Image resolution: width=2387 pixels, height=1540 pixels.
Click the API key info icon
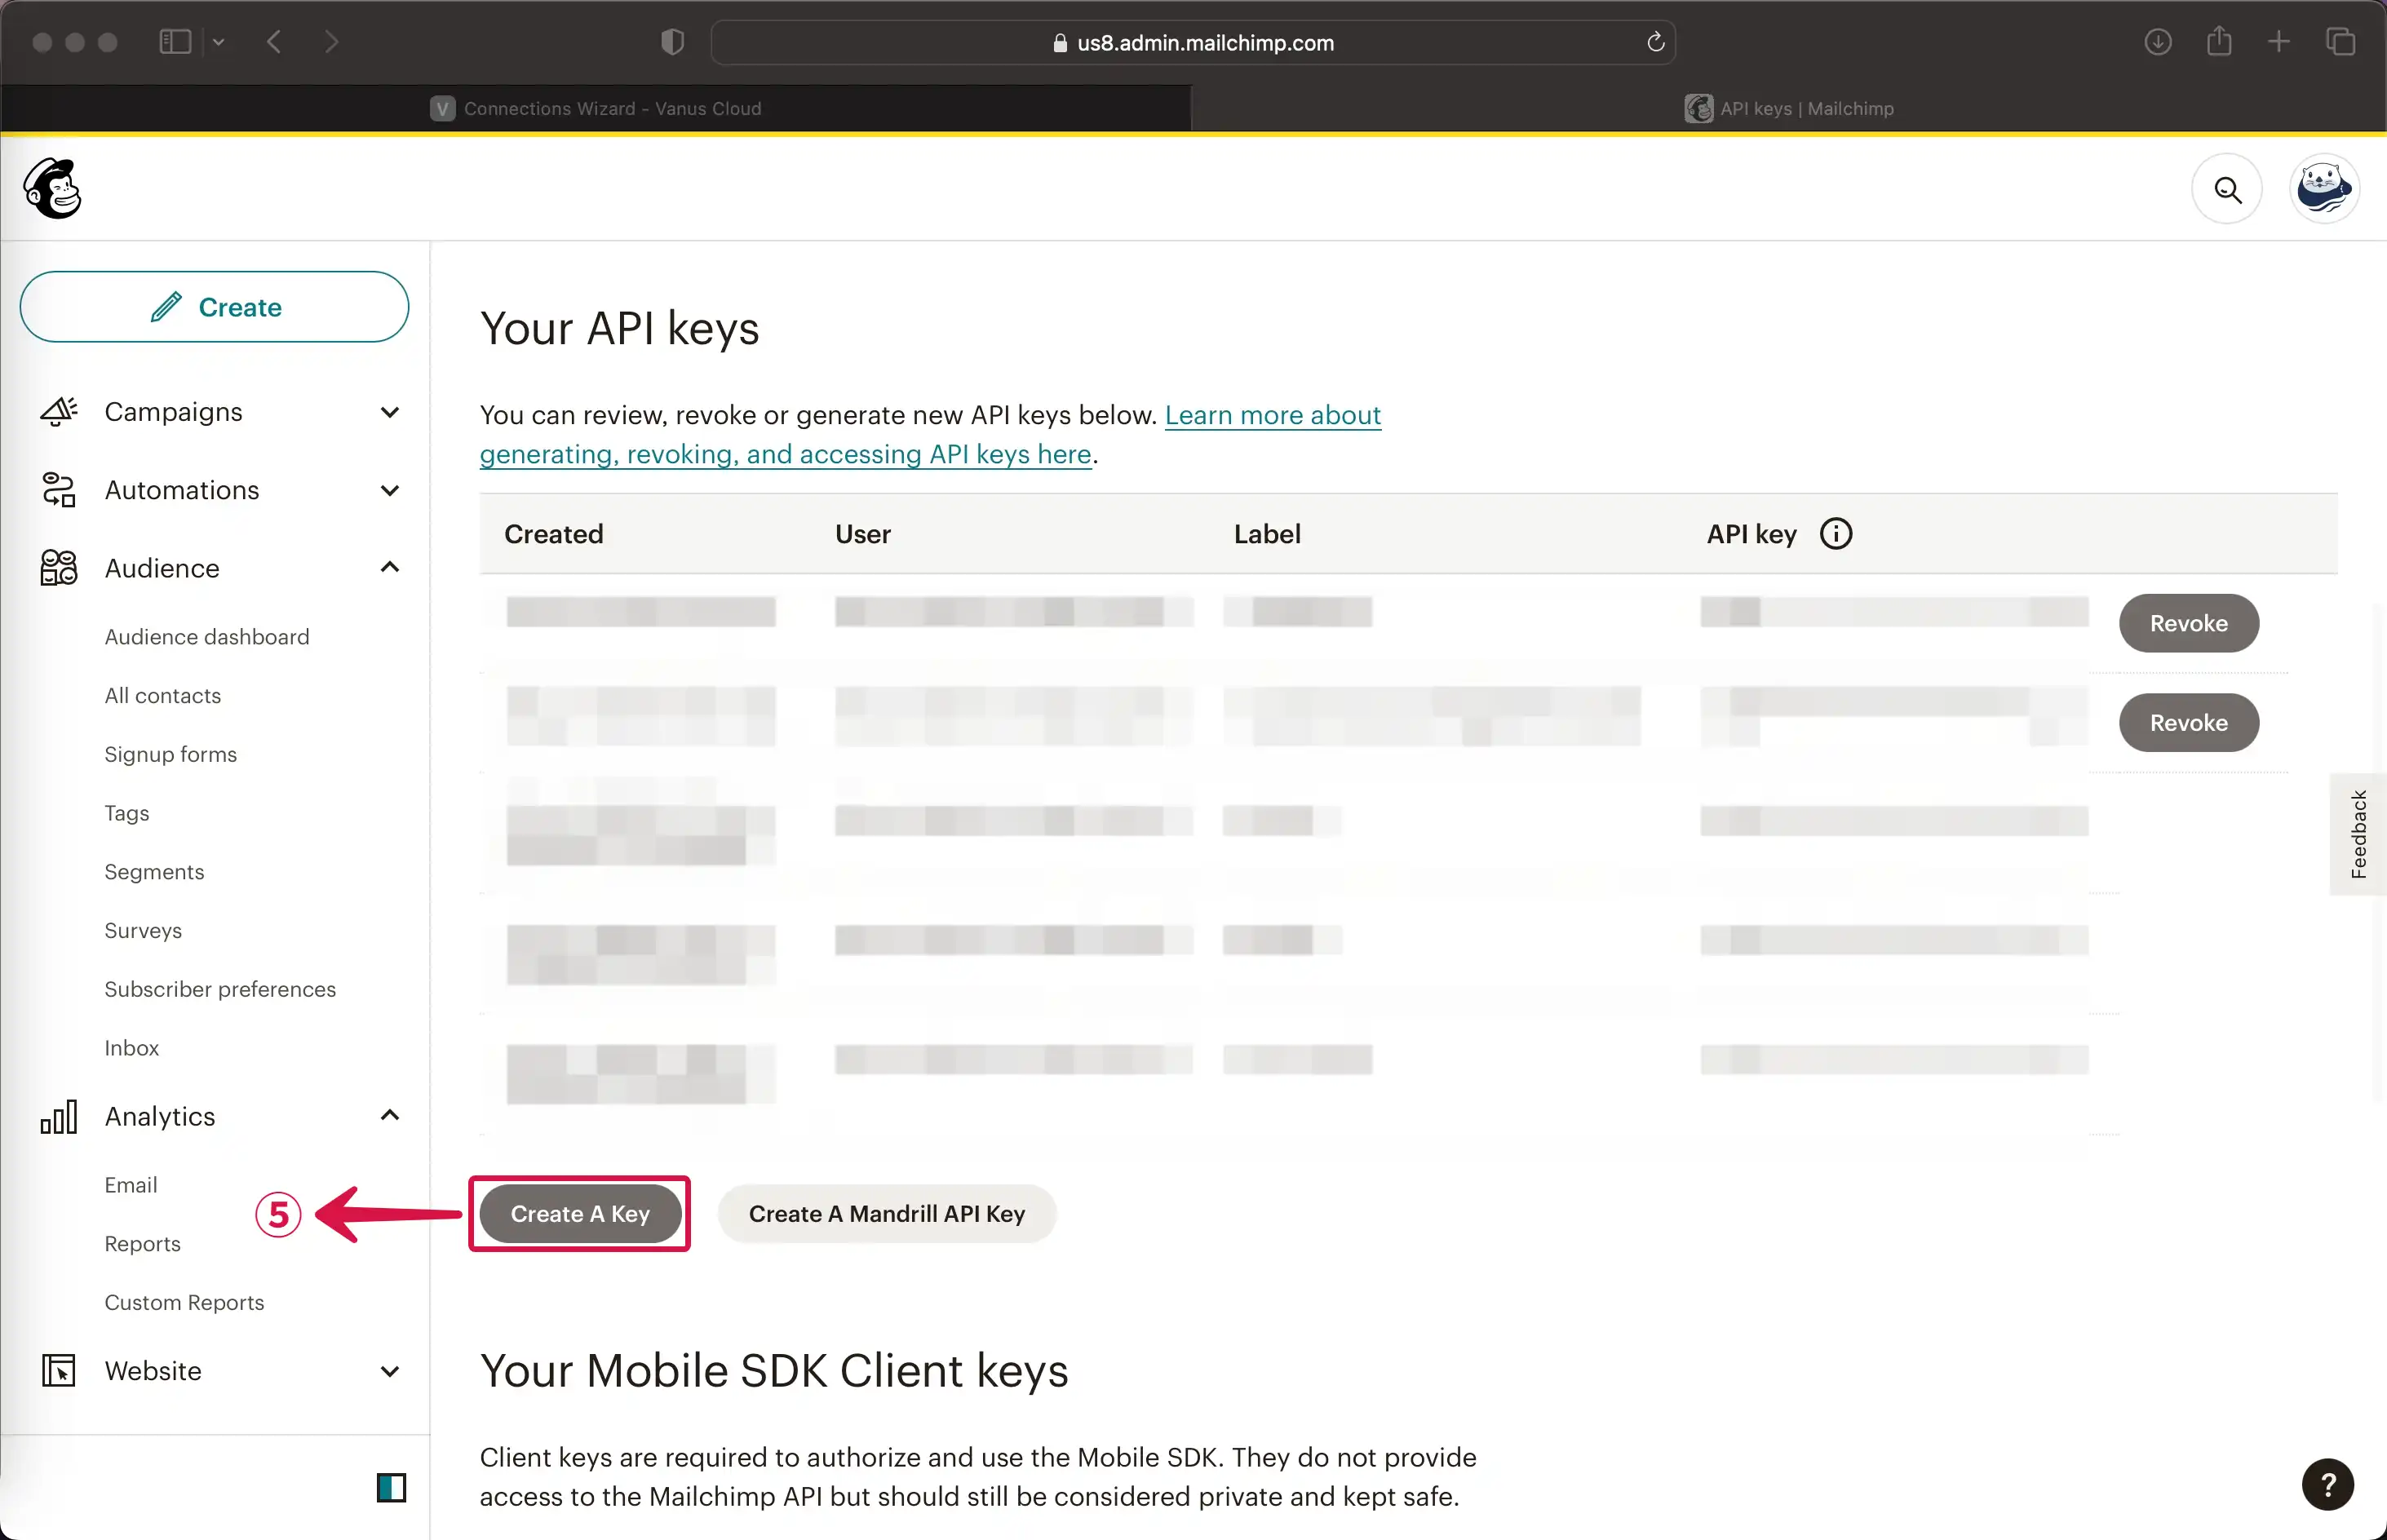tap(1836, 534)
